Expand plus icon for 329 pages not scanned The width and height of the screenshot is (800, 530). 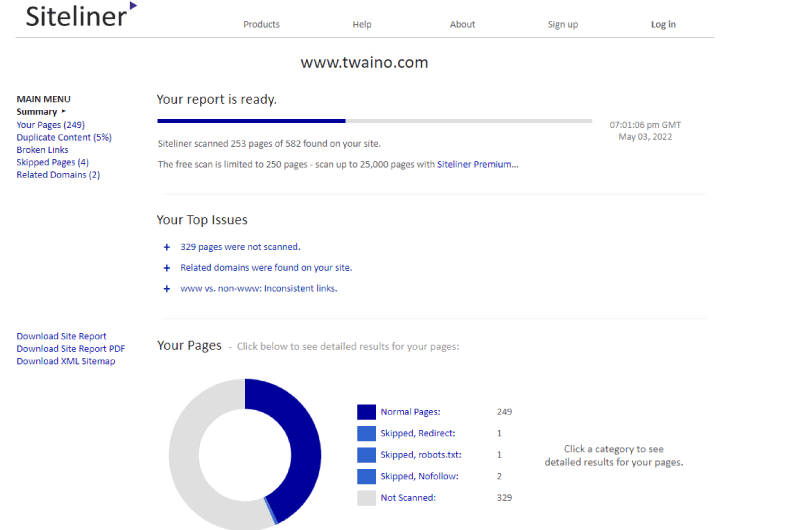[166, 247]
